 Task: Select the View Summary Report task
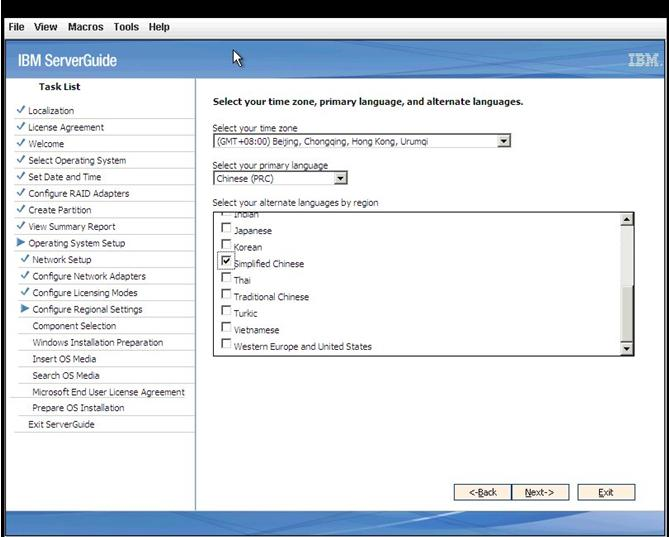pos(72,227)
